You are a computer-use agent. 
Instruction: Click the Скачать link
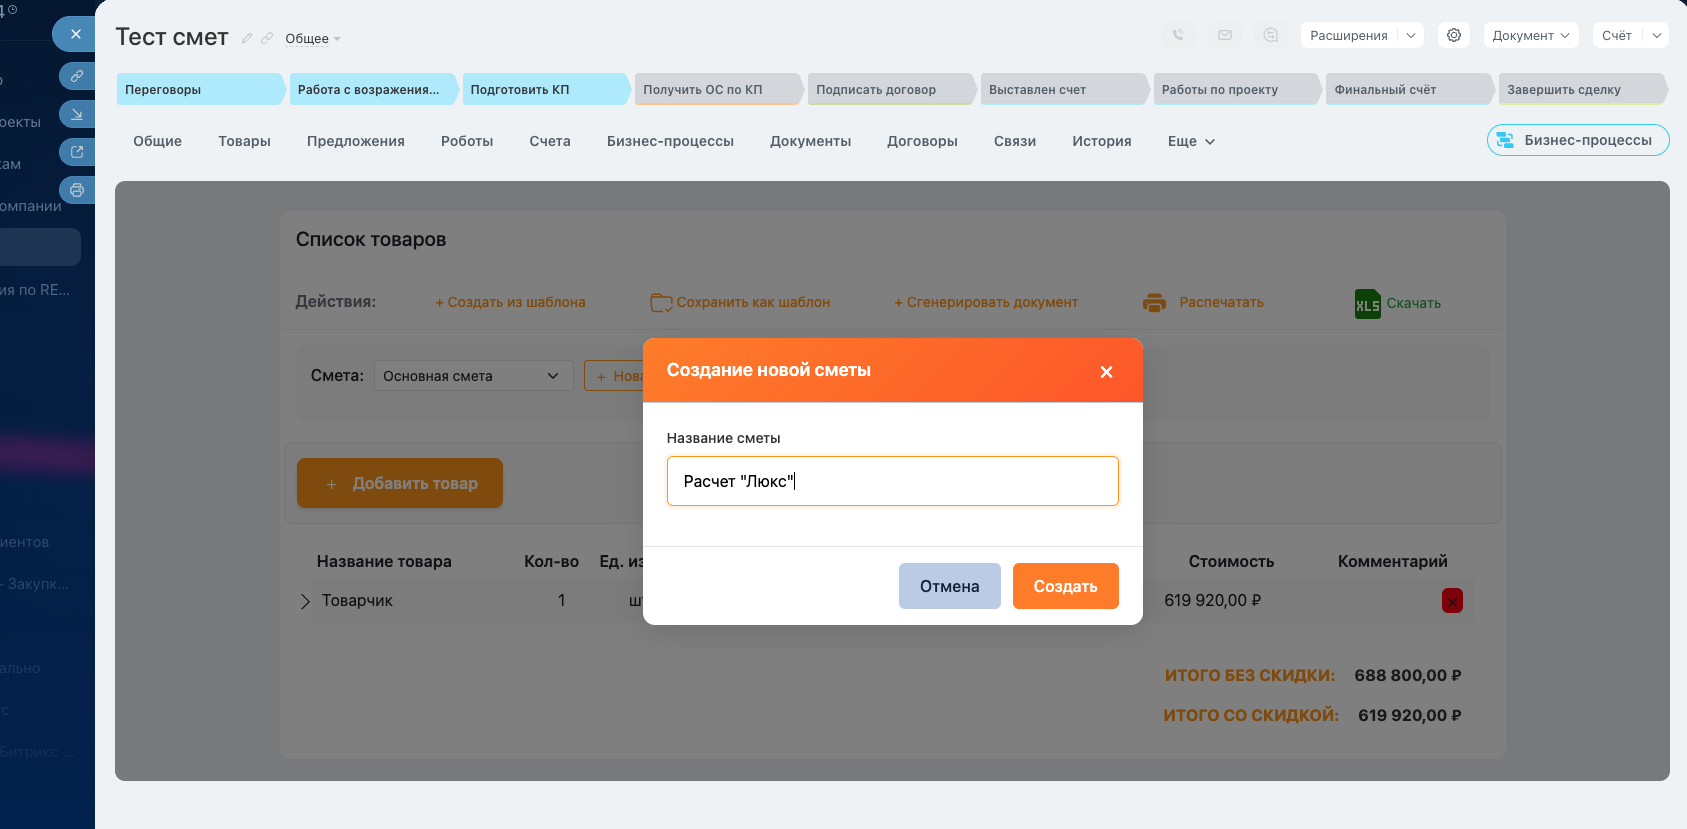[1413, 303]
